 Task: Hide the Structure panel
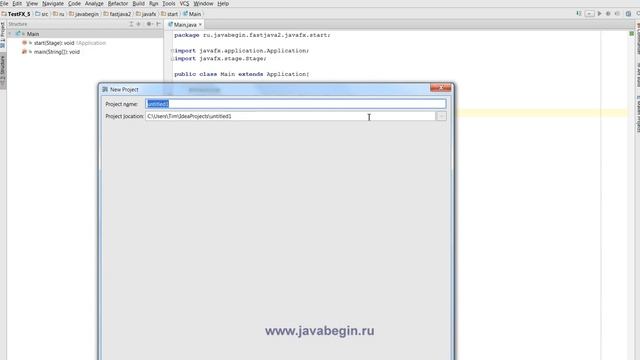(x=158, y=24)
